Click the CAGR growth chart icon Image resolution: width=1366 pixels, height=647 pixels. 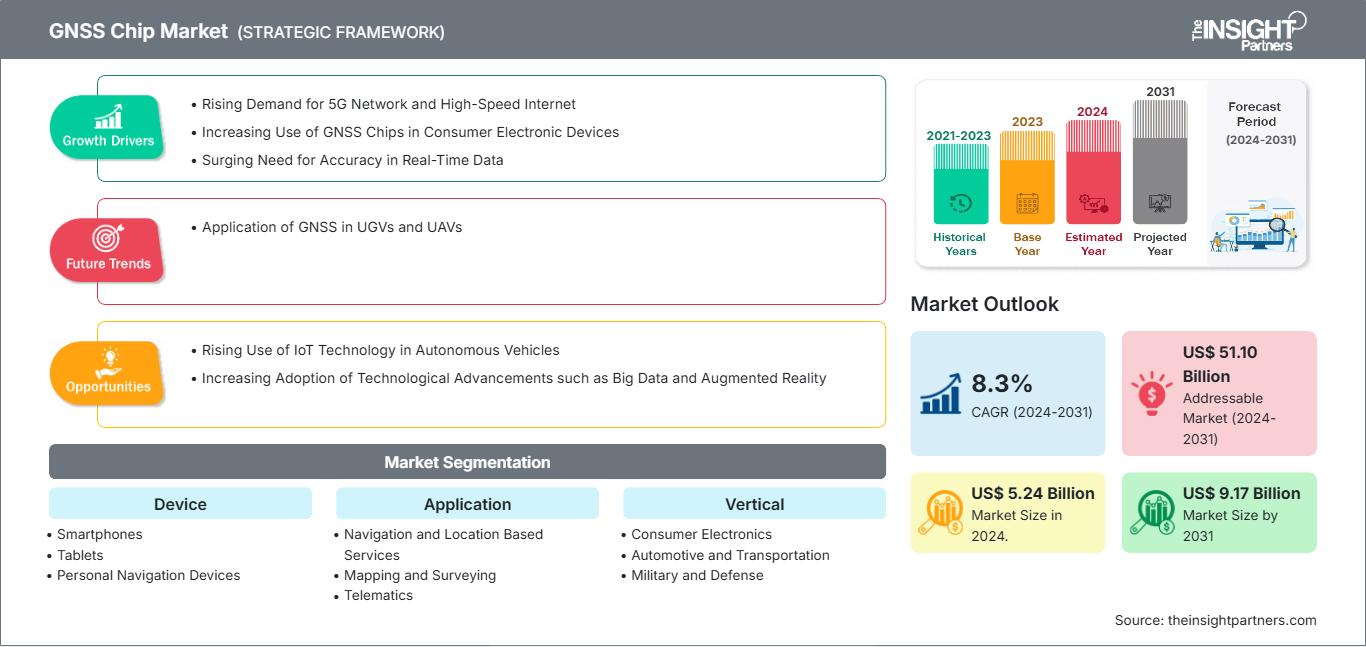[x=941, y=394]
